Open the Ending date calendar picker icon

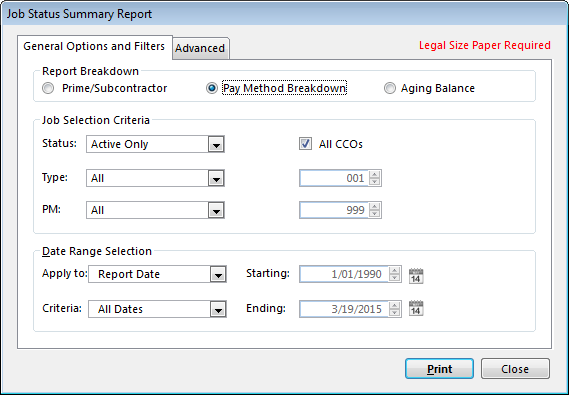coord(416,308)
